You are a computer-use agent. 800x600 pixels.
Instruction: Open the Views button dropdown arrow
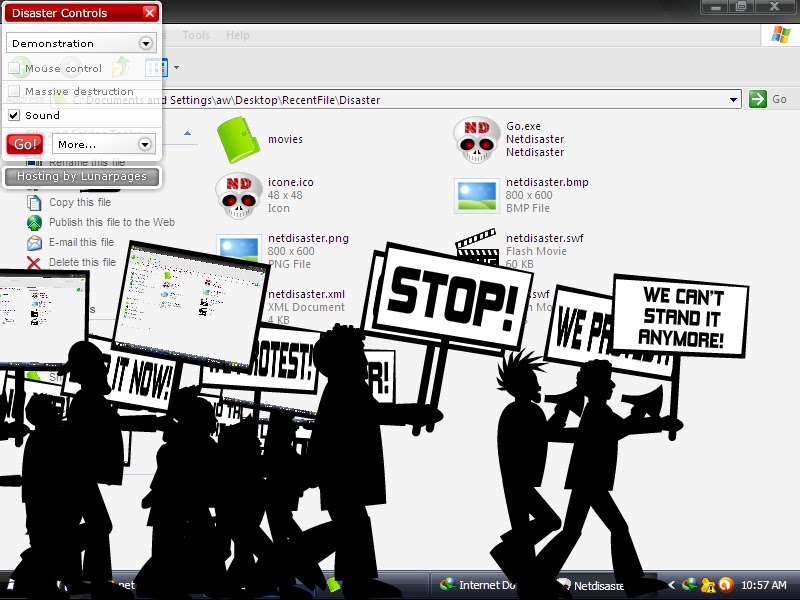pyautogui.click(x=177, y=67)
